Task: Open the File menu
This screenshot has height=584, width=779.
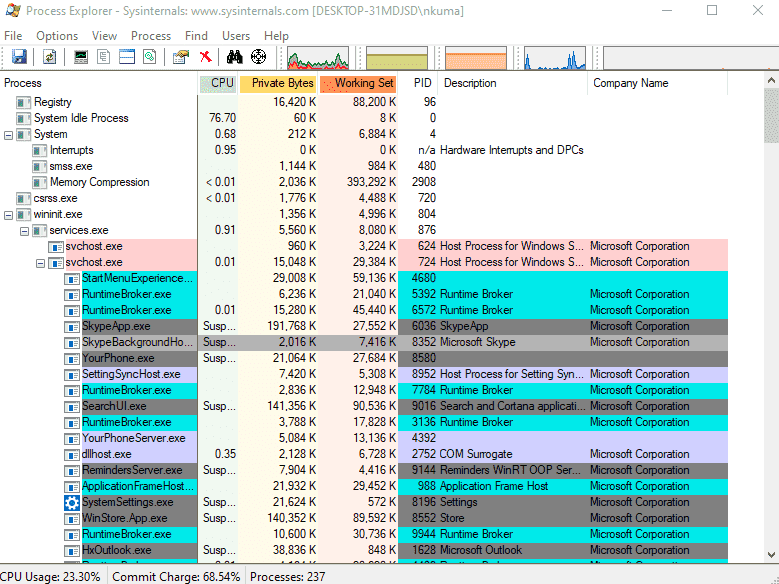Action: point(13,36)
